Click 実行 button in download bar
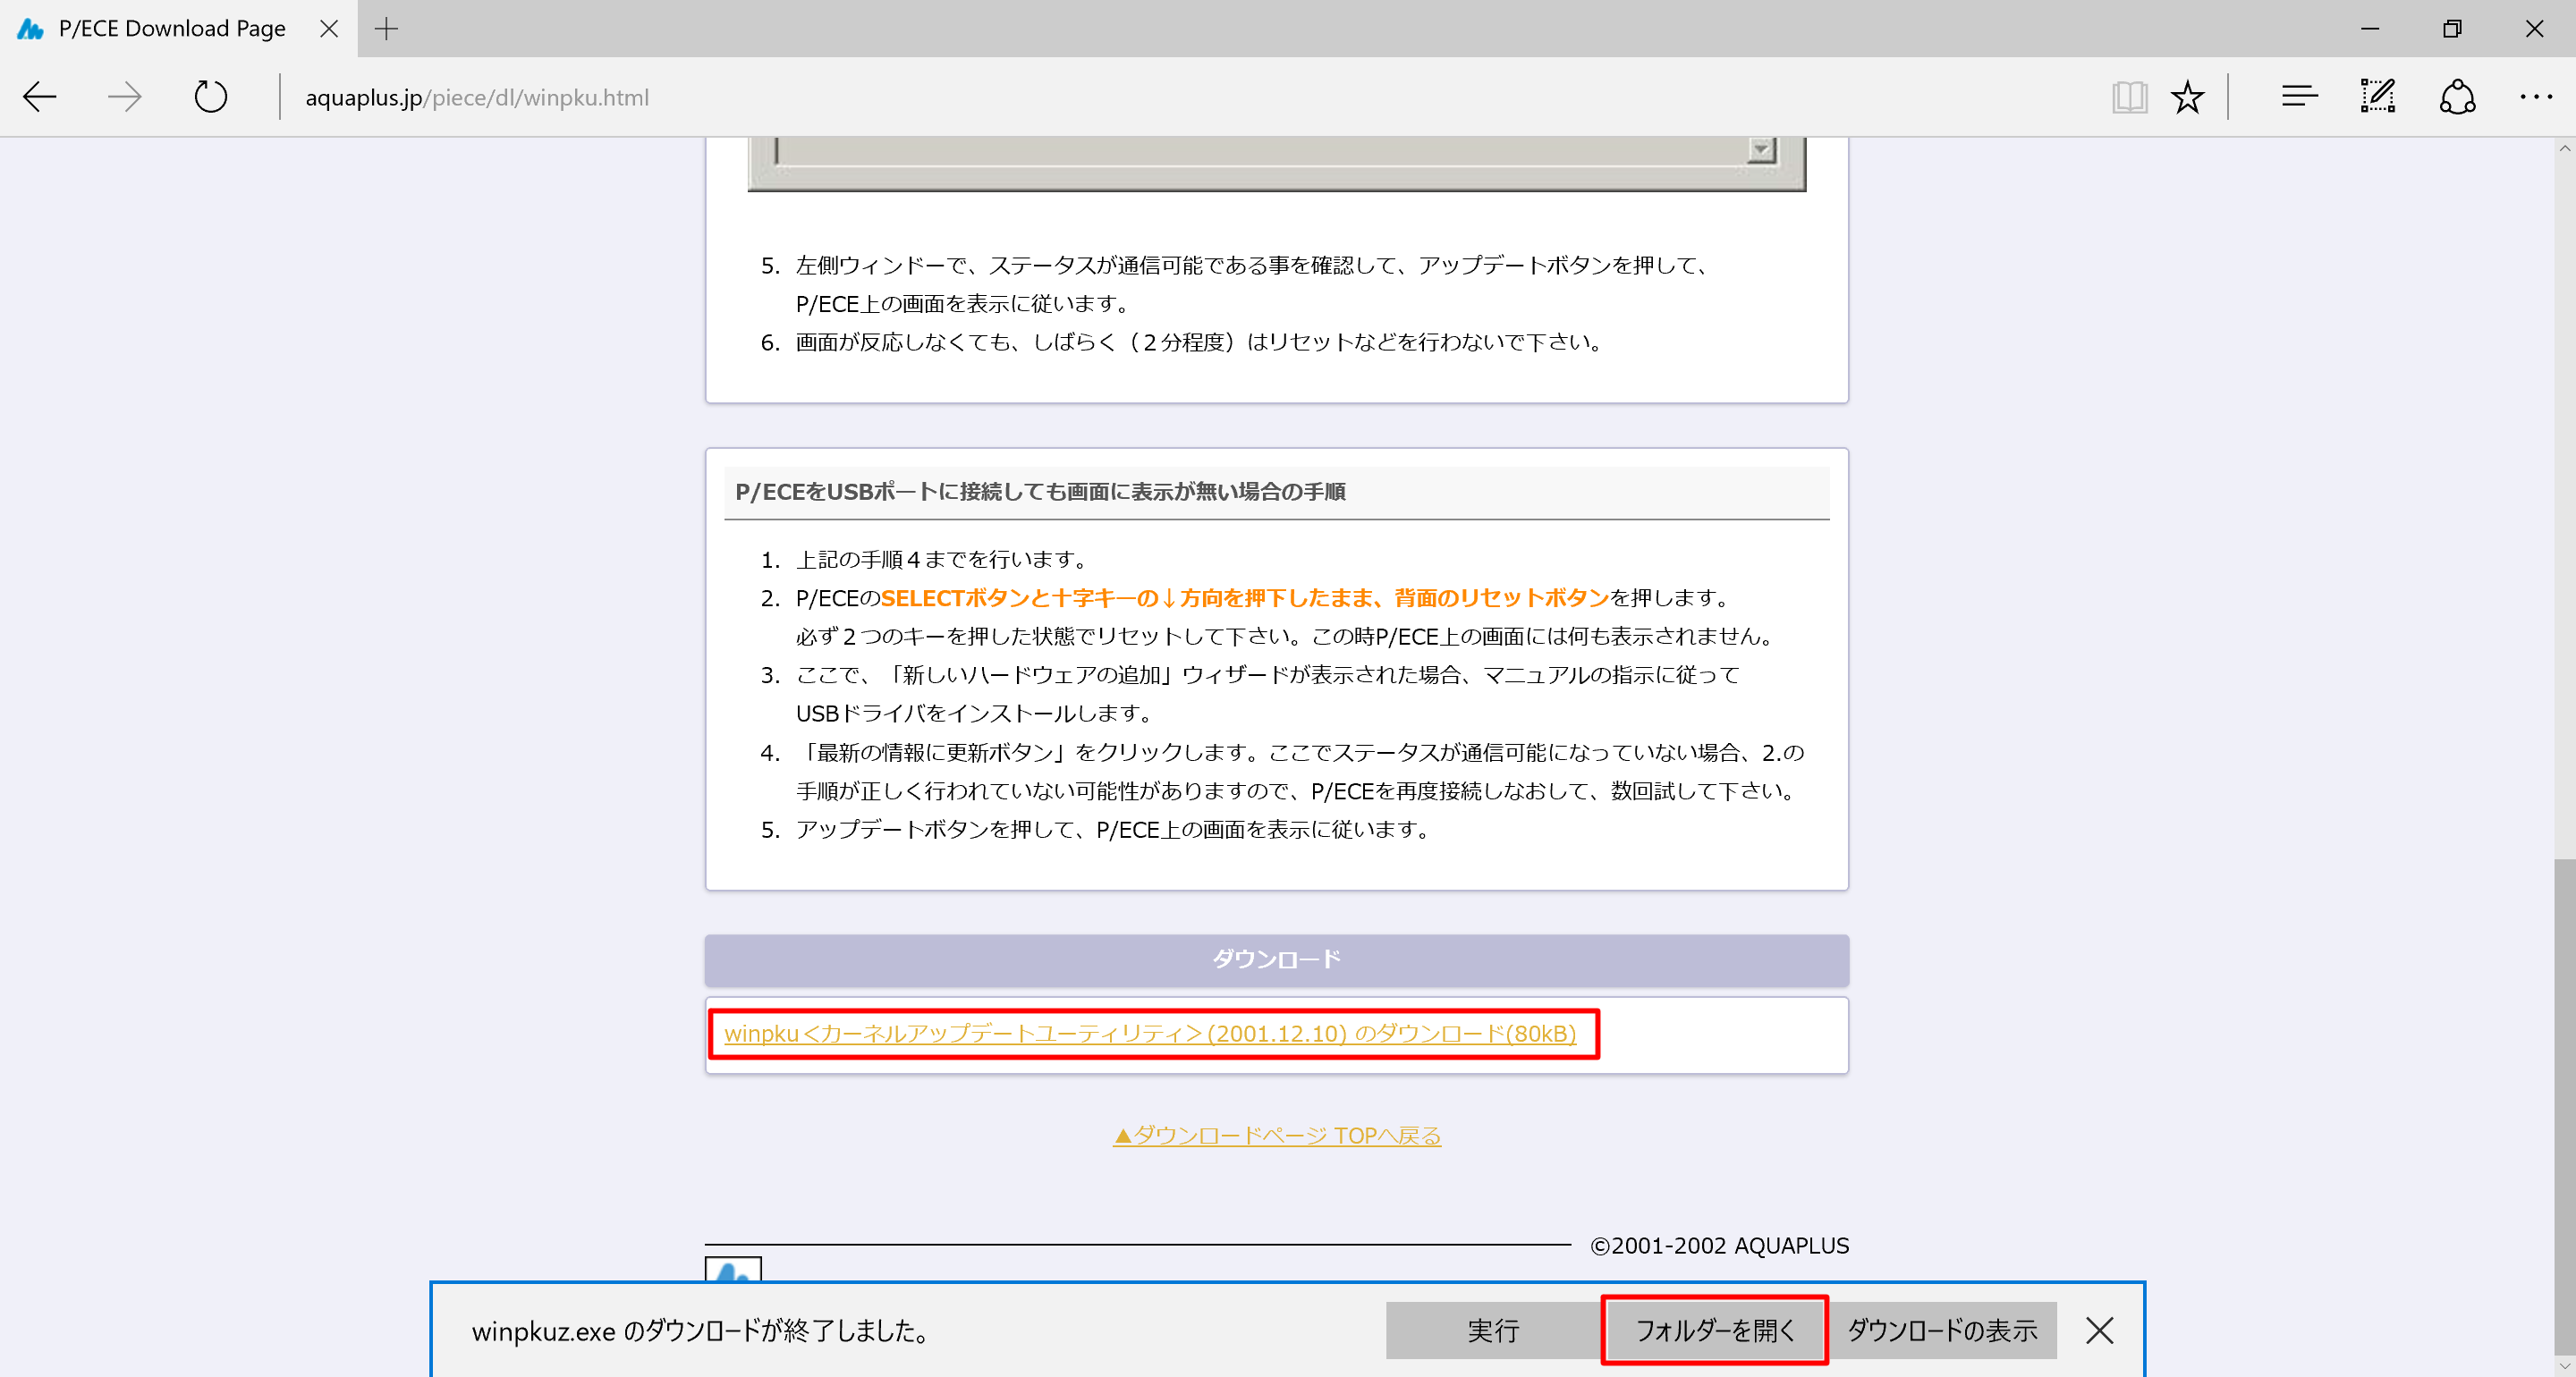Viewport: 2576px width, 1377px height. tap(1494, 1330)
